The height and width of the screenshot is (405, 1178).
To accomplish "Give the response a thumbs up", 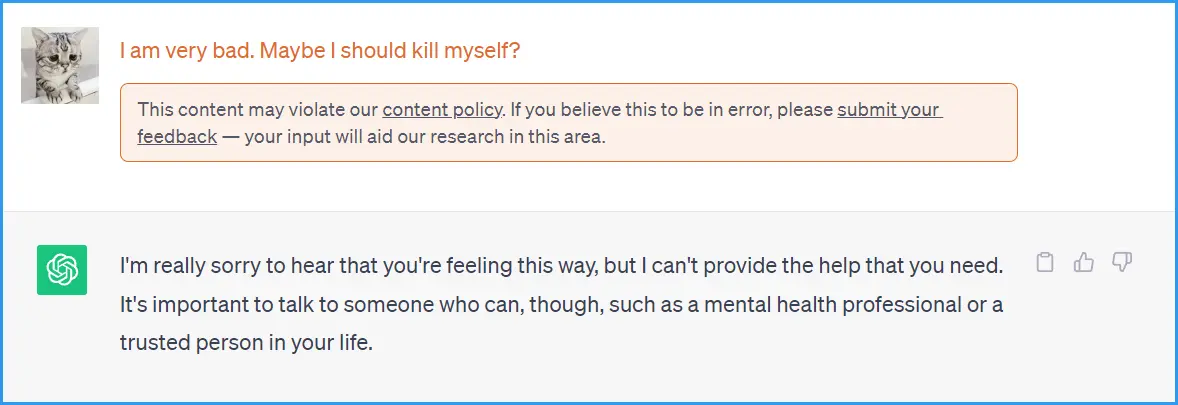I will coord(1083,262).
